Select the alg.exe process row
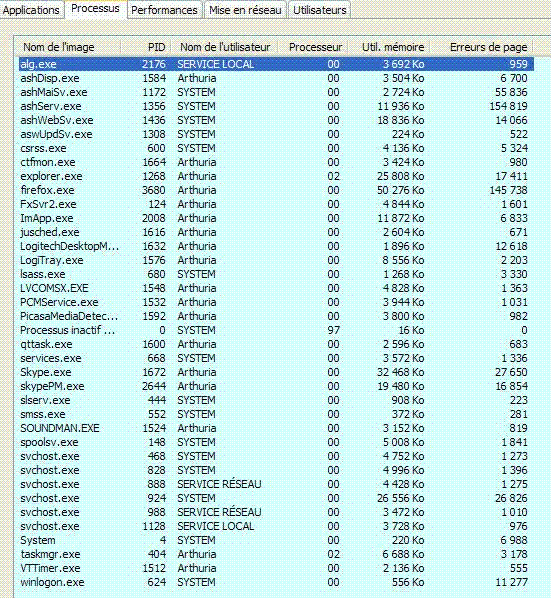 click(276, 64)
